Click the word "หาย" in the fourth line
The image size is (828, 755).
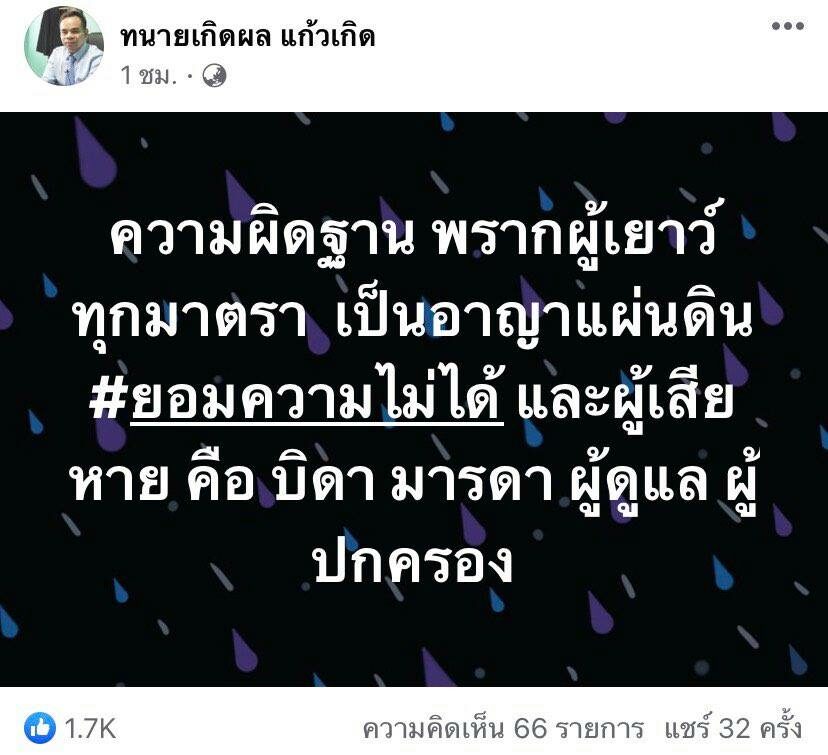[120, 483]
